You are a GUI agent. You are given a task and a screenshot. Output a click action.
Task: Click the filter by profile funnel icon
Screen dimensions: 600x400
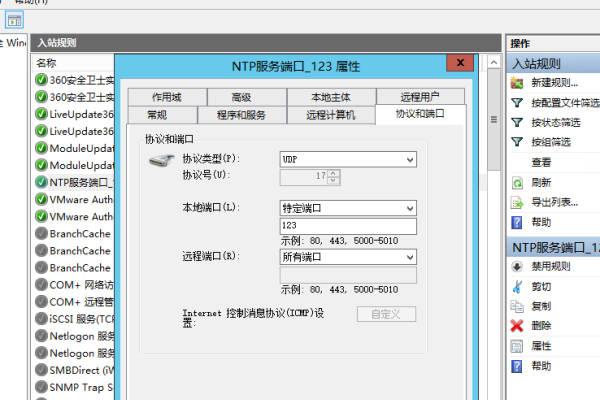point(517,103)
